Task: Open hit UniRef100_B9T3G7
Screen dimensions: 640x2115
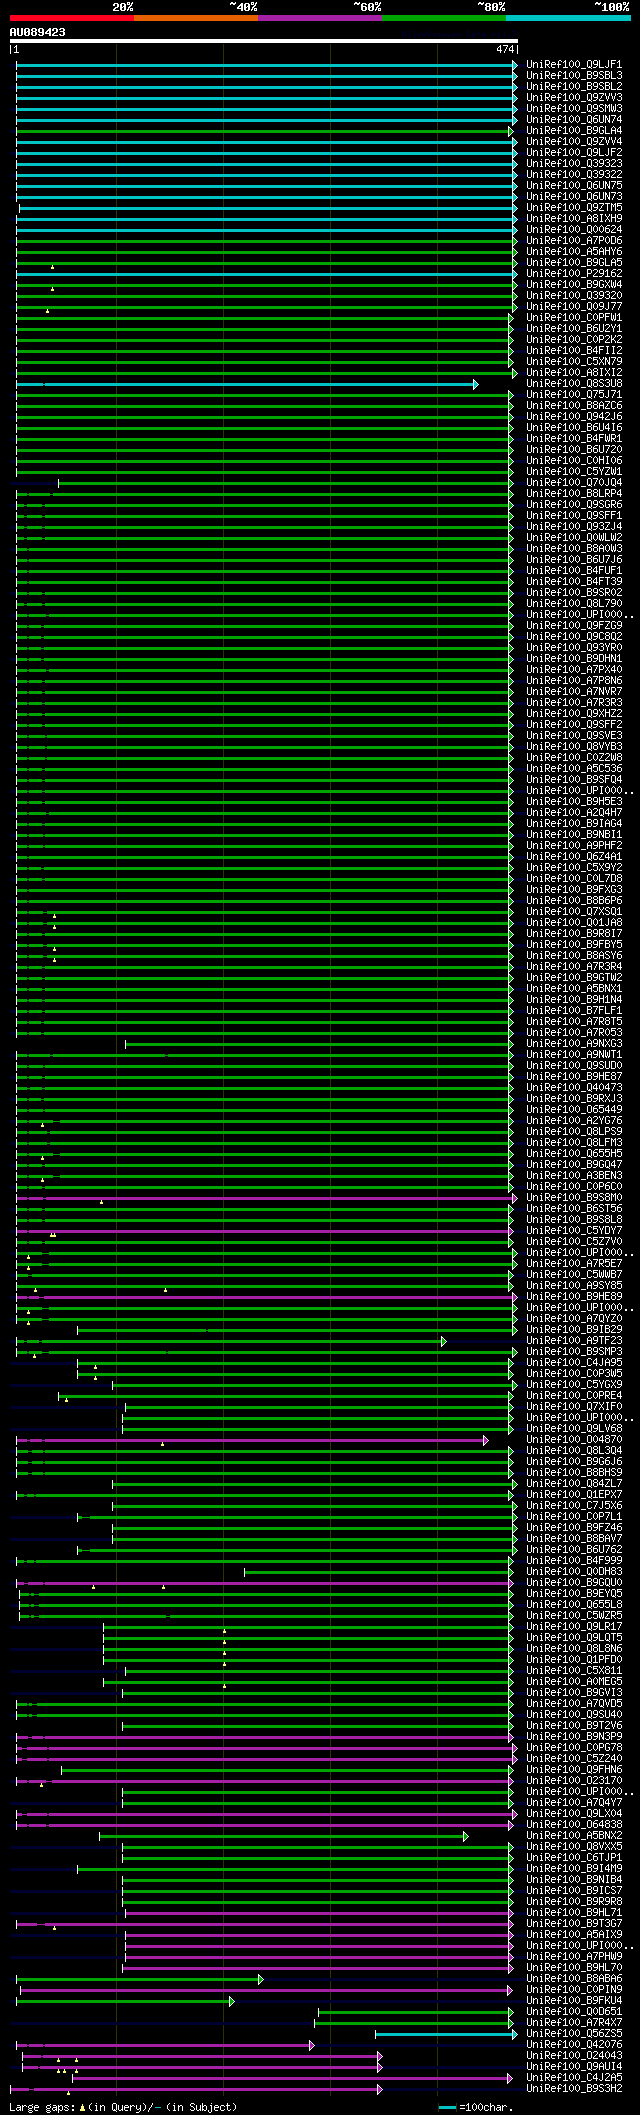Action: 574,1924
